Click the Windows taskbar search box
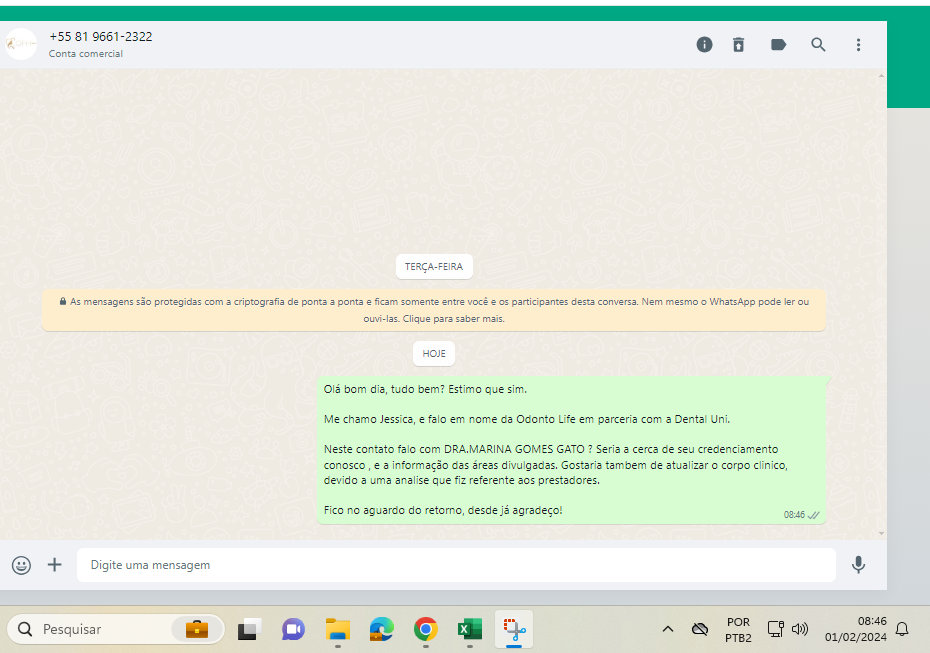The image size is (930, 653). point(116,629)
